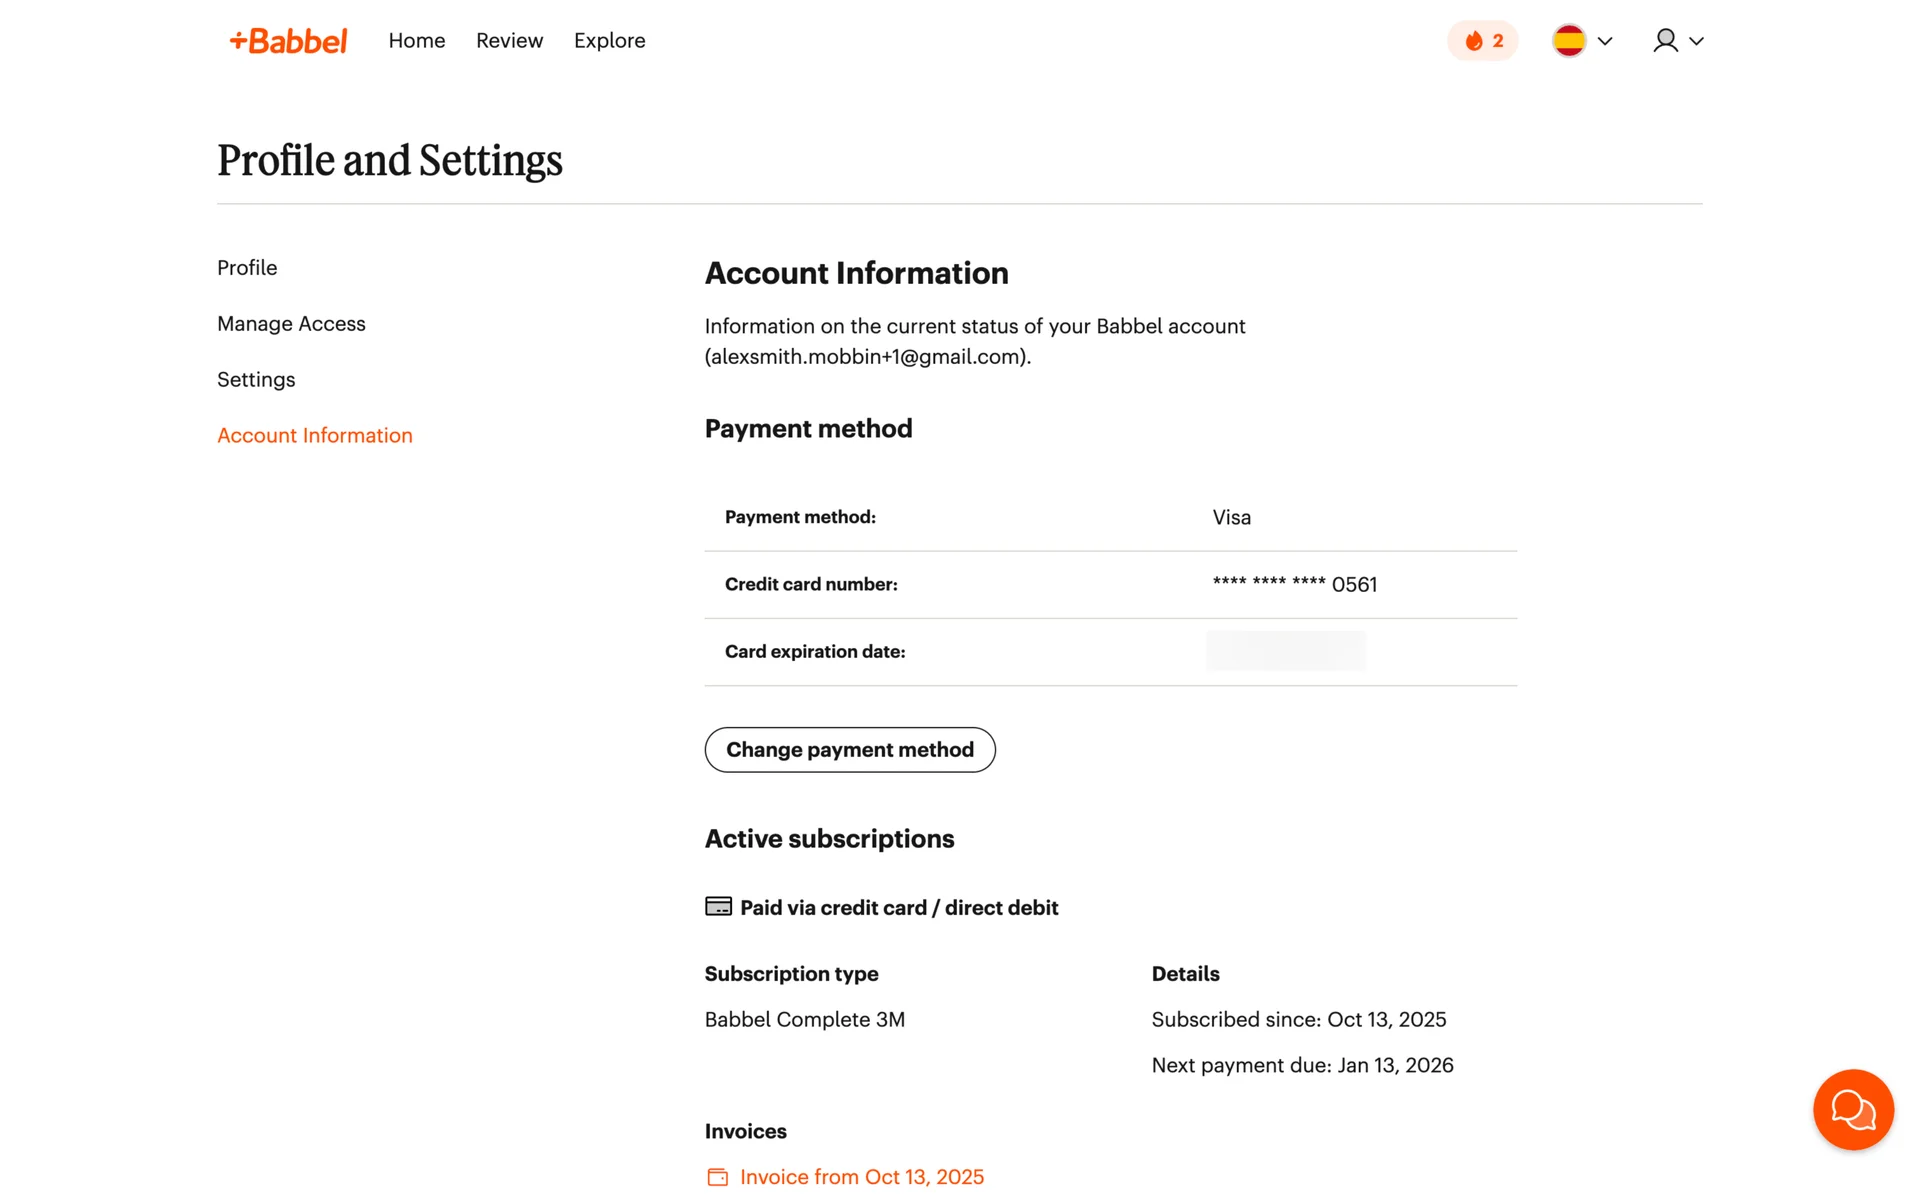Open the Explore page

pos(609,41)
